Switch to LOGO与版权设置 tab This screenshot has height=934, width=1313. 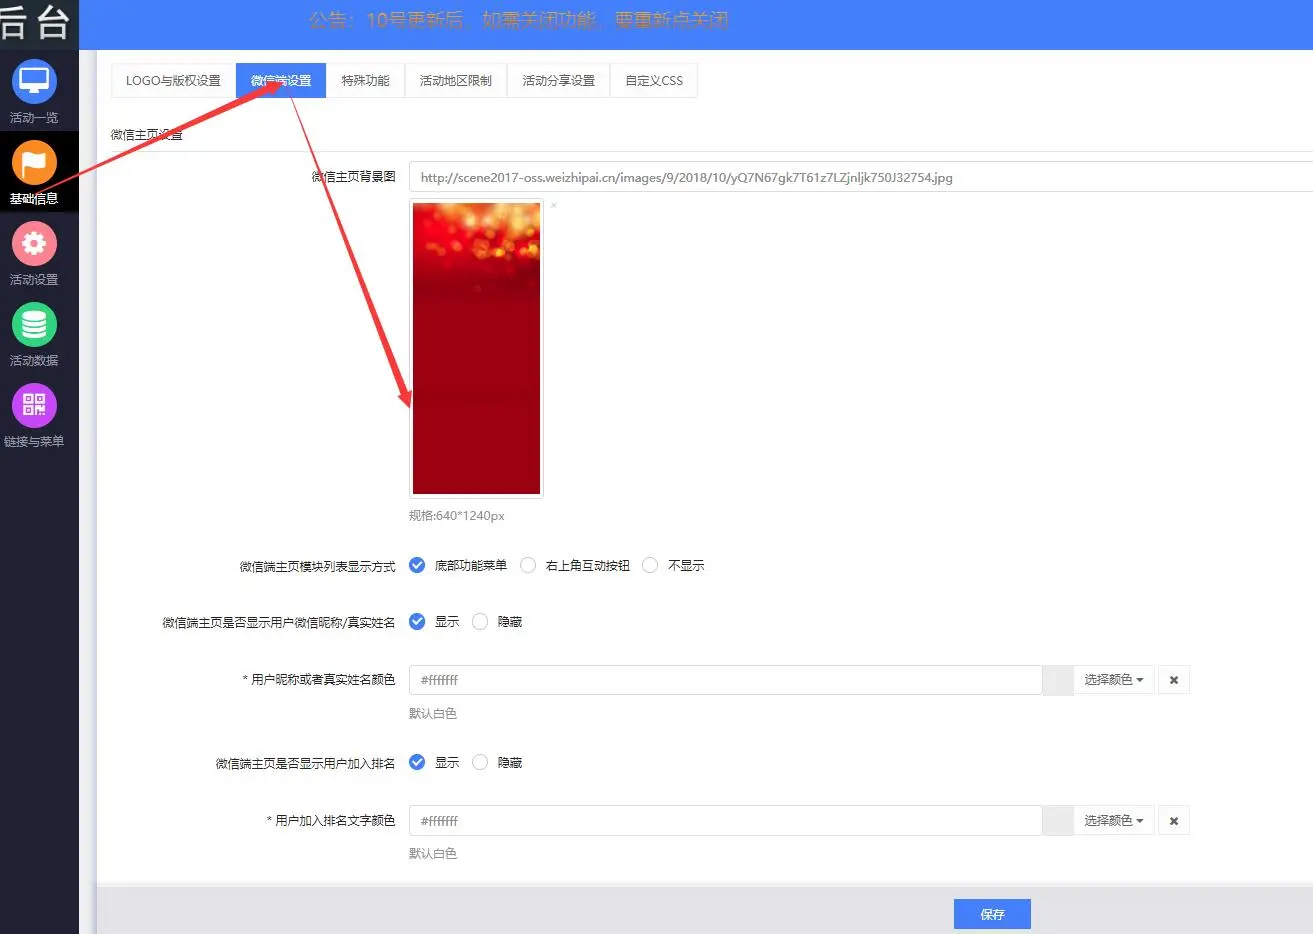pyautogui.click(x=173, y=81)
